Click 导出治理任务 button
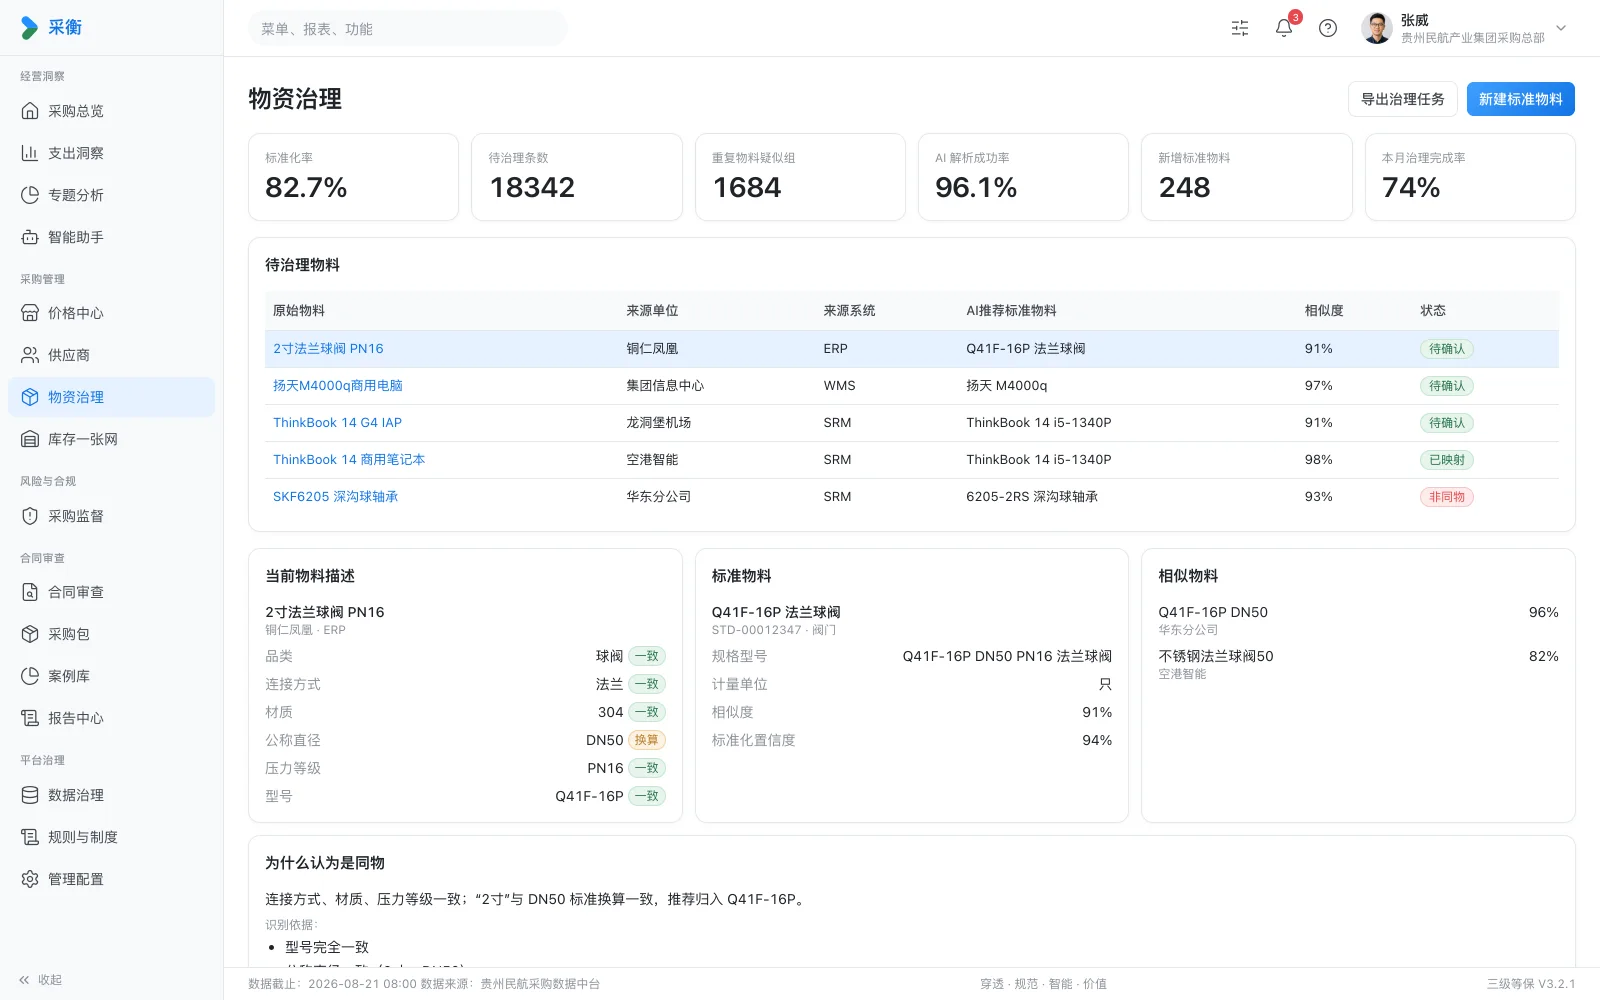1600x1000 pixels. click(x=1402, y=99)
